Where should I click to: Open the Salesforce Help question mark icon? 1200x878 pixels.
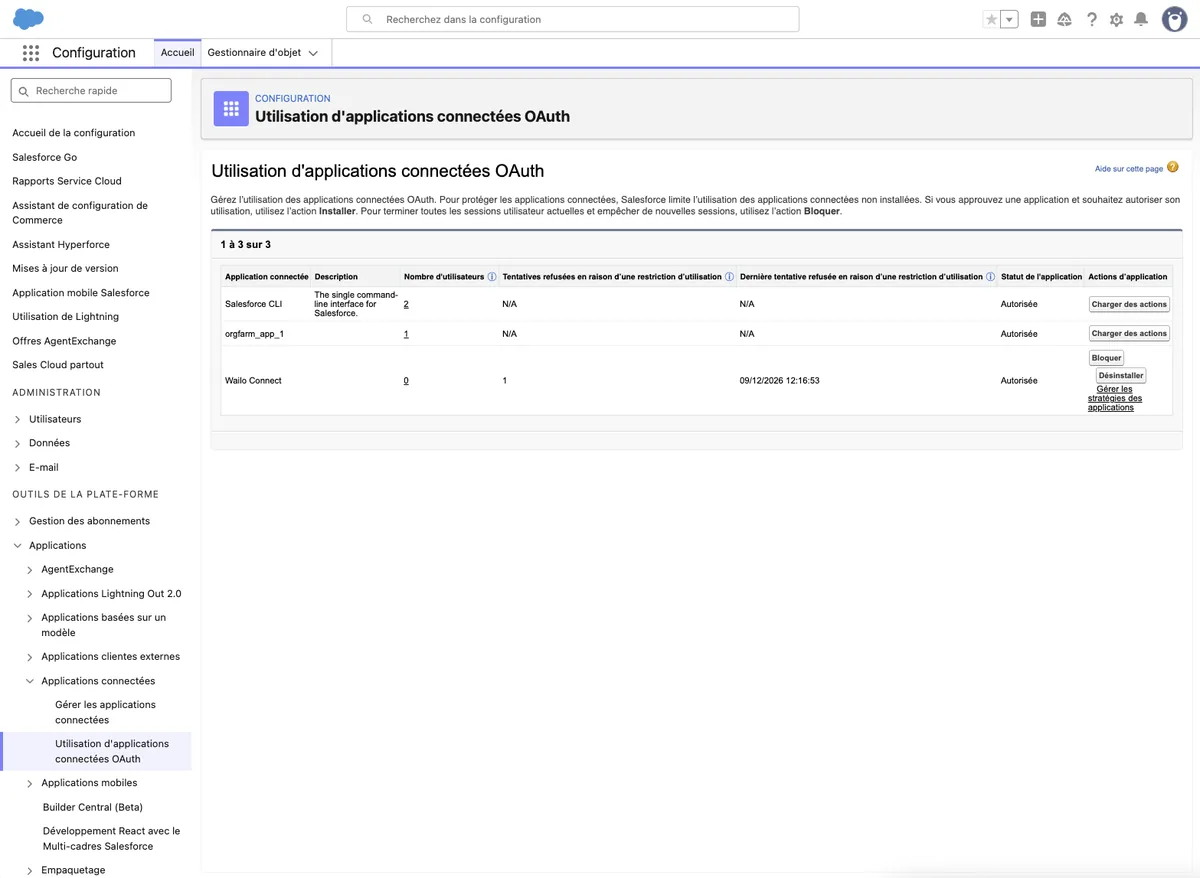[x=1092, y=19]
